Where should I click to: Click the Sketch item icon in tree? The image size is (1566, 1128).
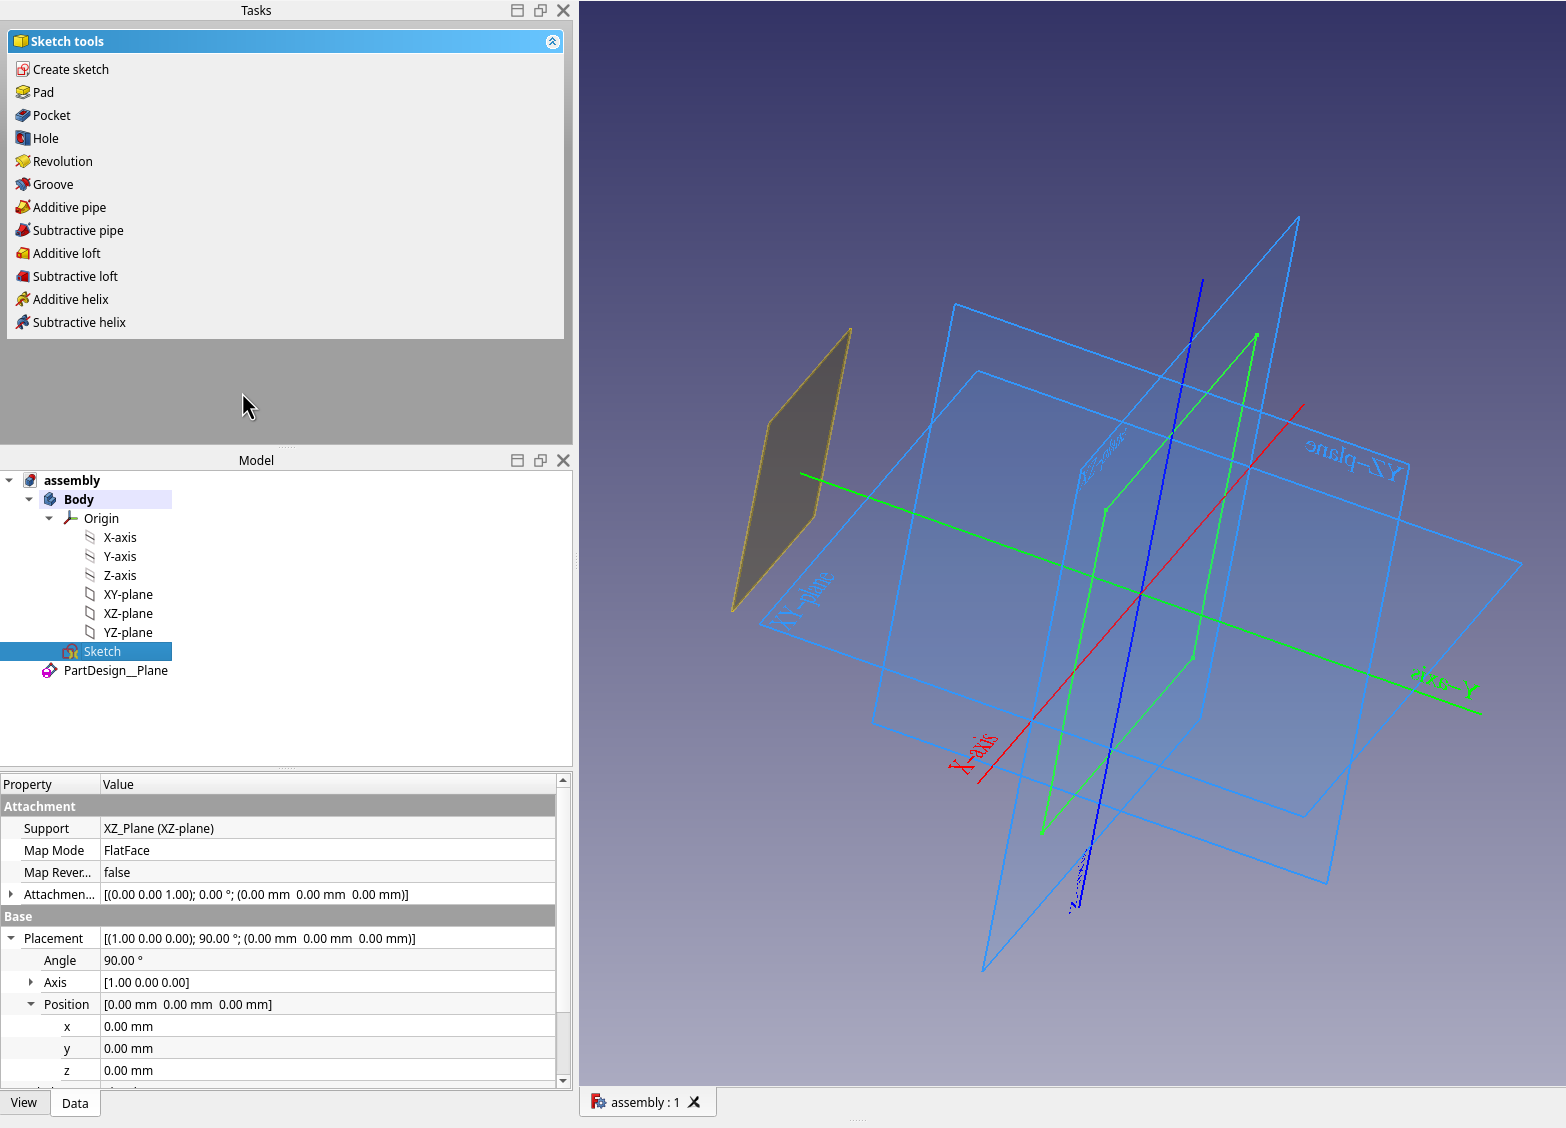pyautogui.click(x=70, y=651)
